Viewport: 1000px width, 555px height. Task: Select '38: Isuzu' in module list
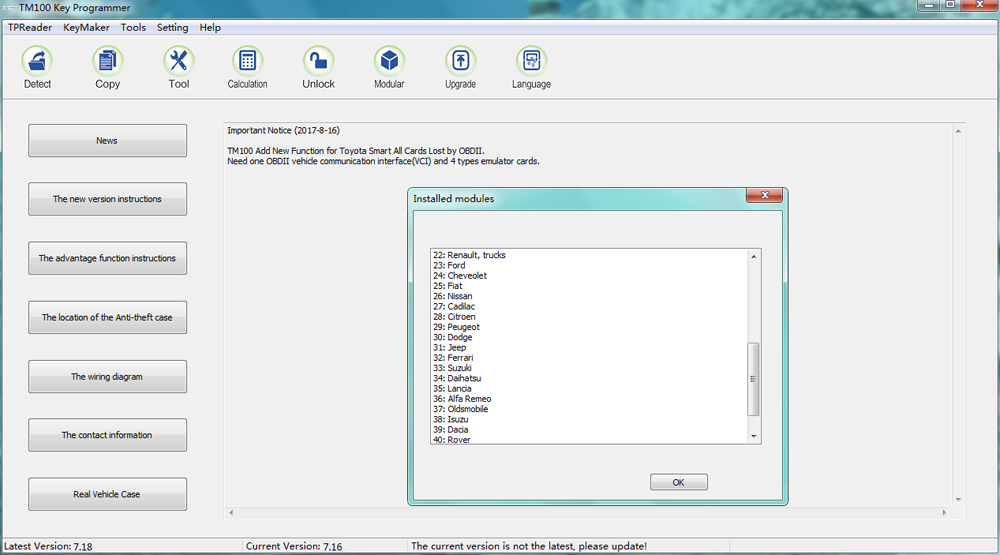coord(451,419)
